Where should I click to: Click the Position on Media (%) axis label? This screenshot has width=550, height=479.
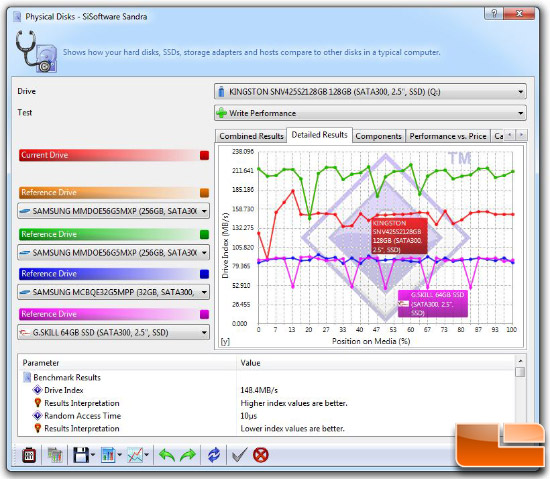pyautogui.click(x=371, y=341)
